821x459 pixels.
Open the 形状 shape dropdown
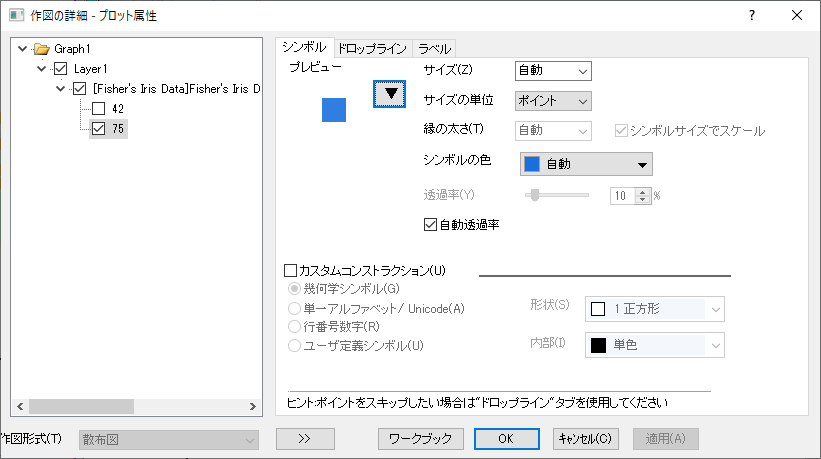point(654,309)
